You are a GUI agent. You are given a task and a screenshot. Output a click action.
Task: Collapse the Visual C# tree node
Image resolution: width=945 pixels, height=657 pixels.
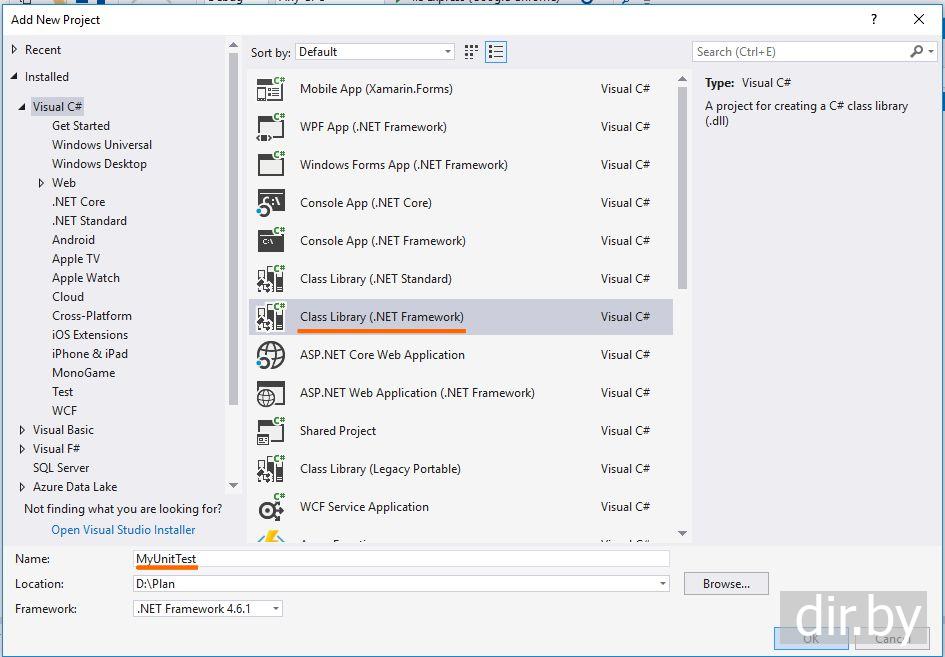(x=23, y=107)
